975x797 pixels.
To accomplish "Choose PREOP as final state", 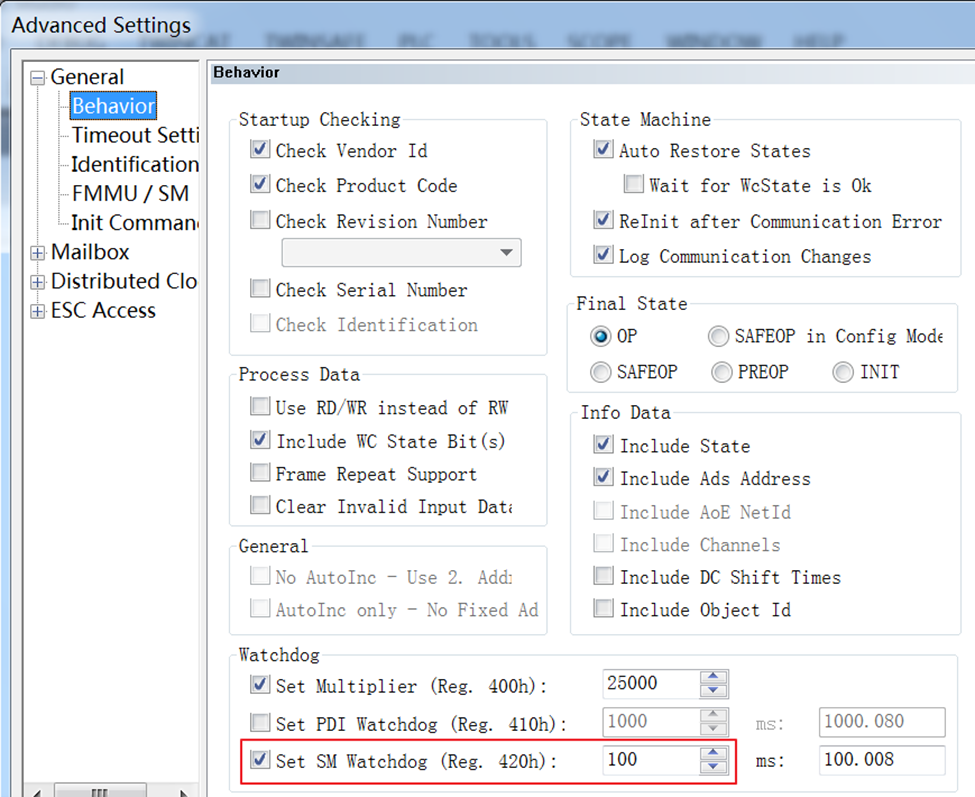I will point(722,372).
